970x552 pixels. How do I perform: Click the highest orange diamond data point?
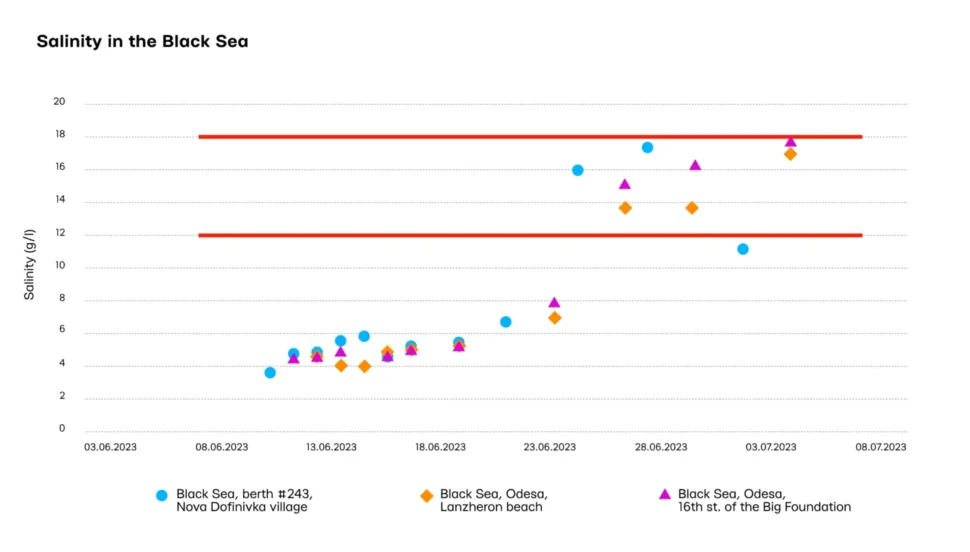pyautogui.click(x=790, y=154)
